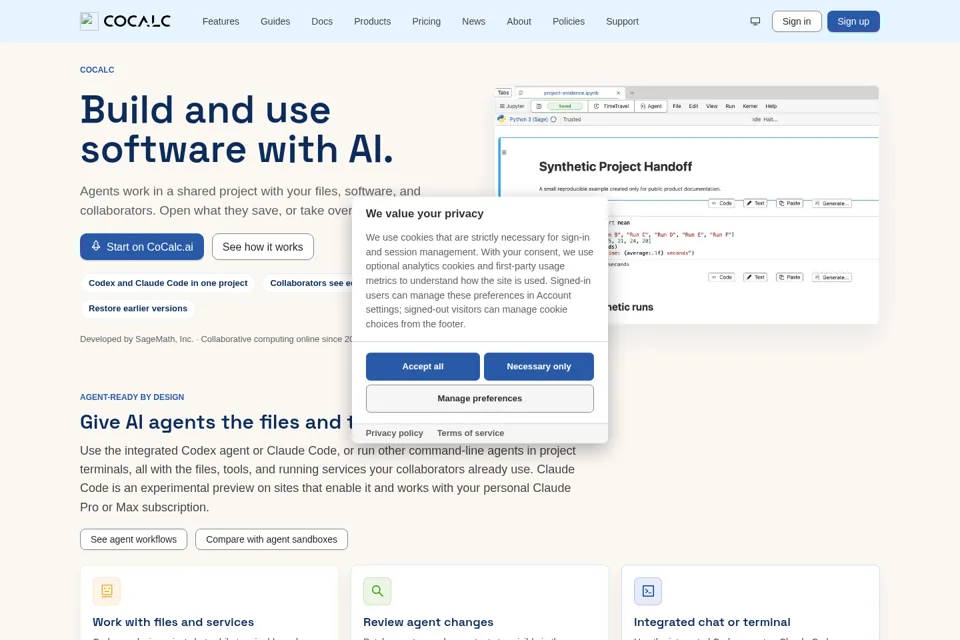
Task: Open the Guides menu
Action: 275,21
